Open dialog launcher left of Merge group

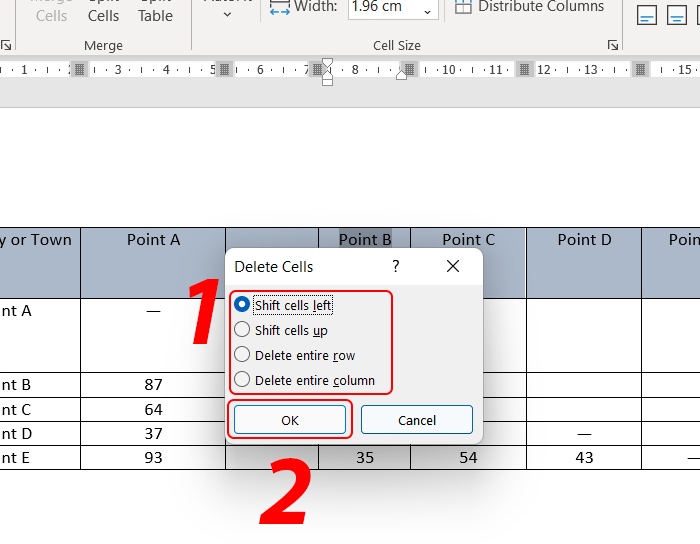[6, 45]
